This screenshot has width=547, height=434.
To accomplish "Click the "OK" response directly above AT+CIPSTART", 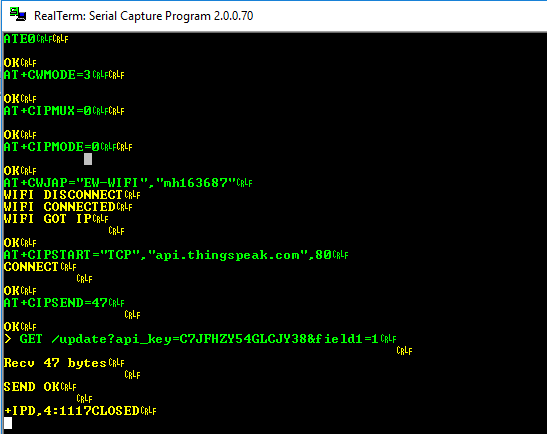I will click(x=20, y=243).
